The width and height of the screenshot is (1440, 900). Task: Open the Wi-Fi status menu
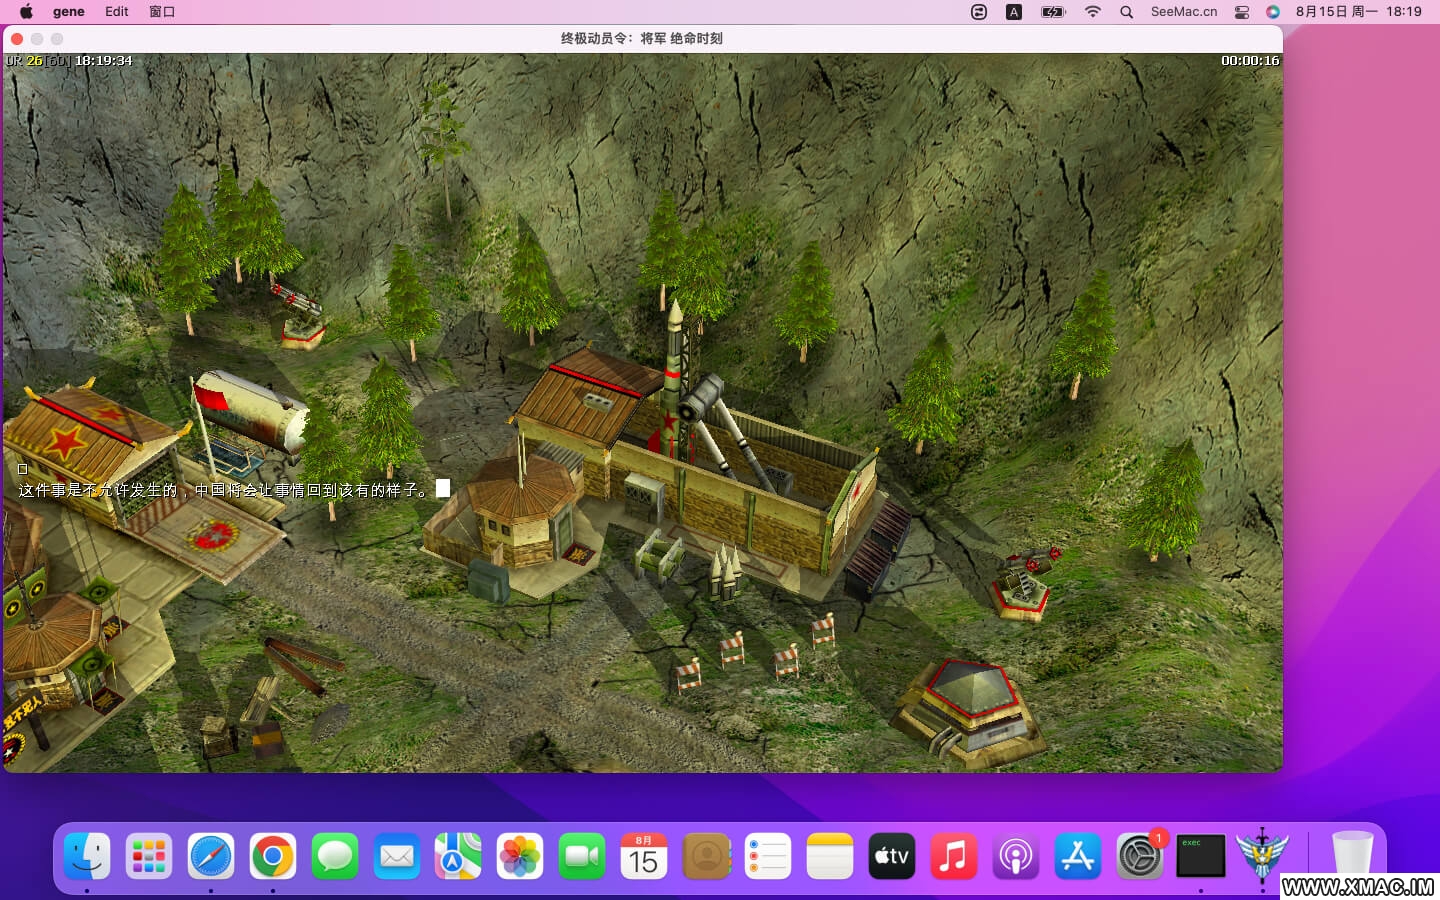point(1093,12)
